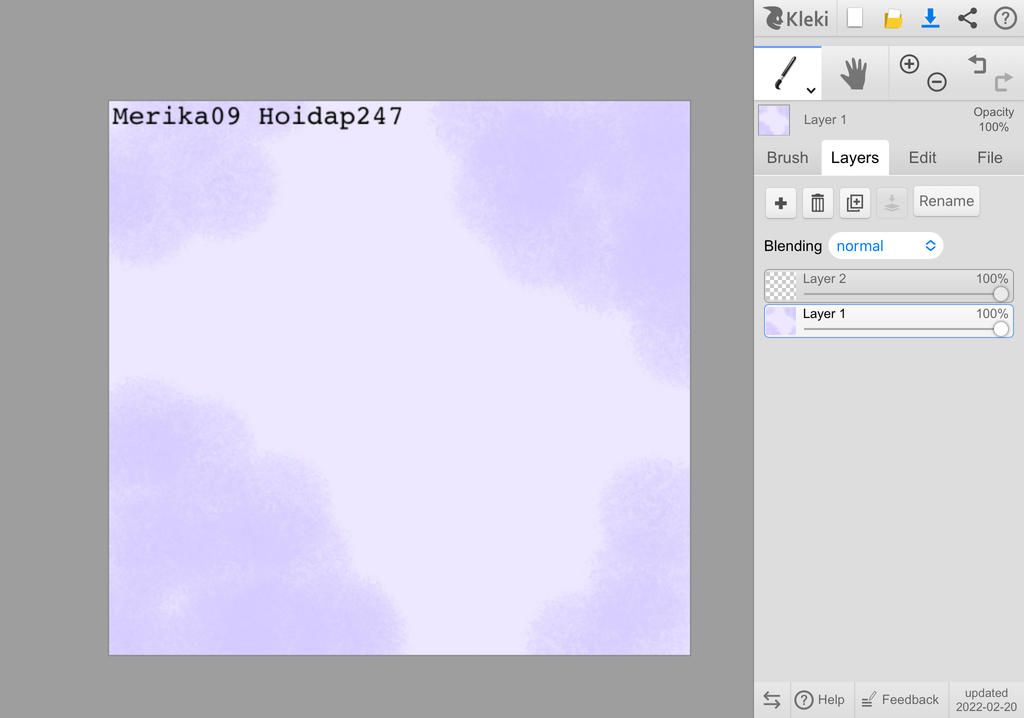Viewport: 1024px width, 718px height.
Task: Open the Blending mode dropdown
Action: tap(886, 246)
